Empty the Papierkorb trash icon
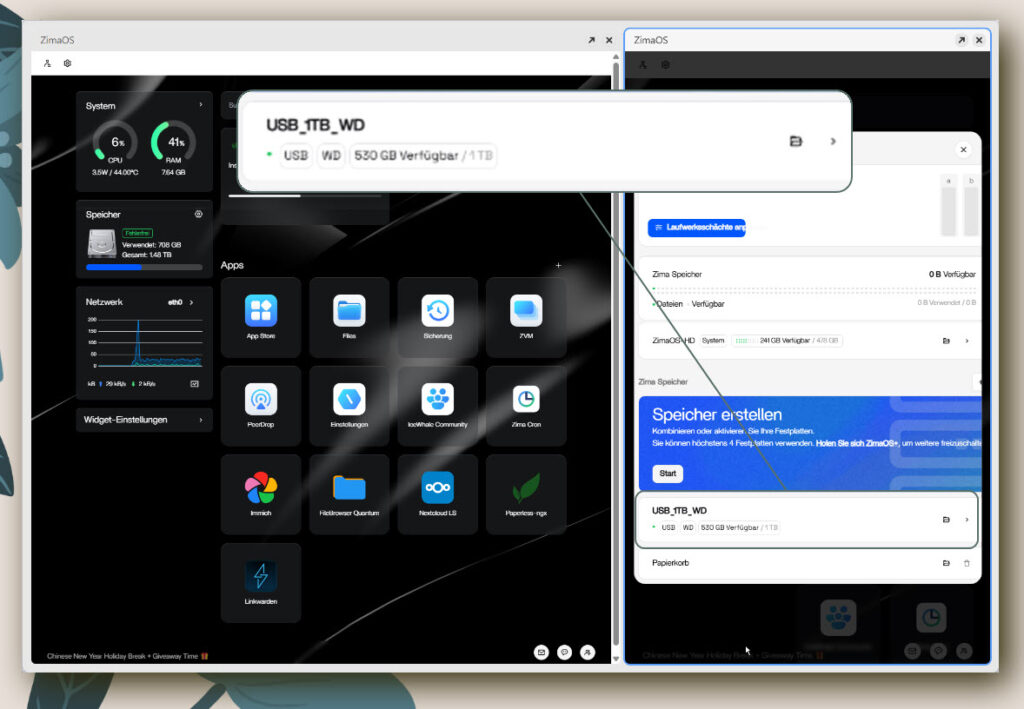The height and width of the screenshot is (709, 1024). click(967, 563)
